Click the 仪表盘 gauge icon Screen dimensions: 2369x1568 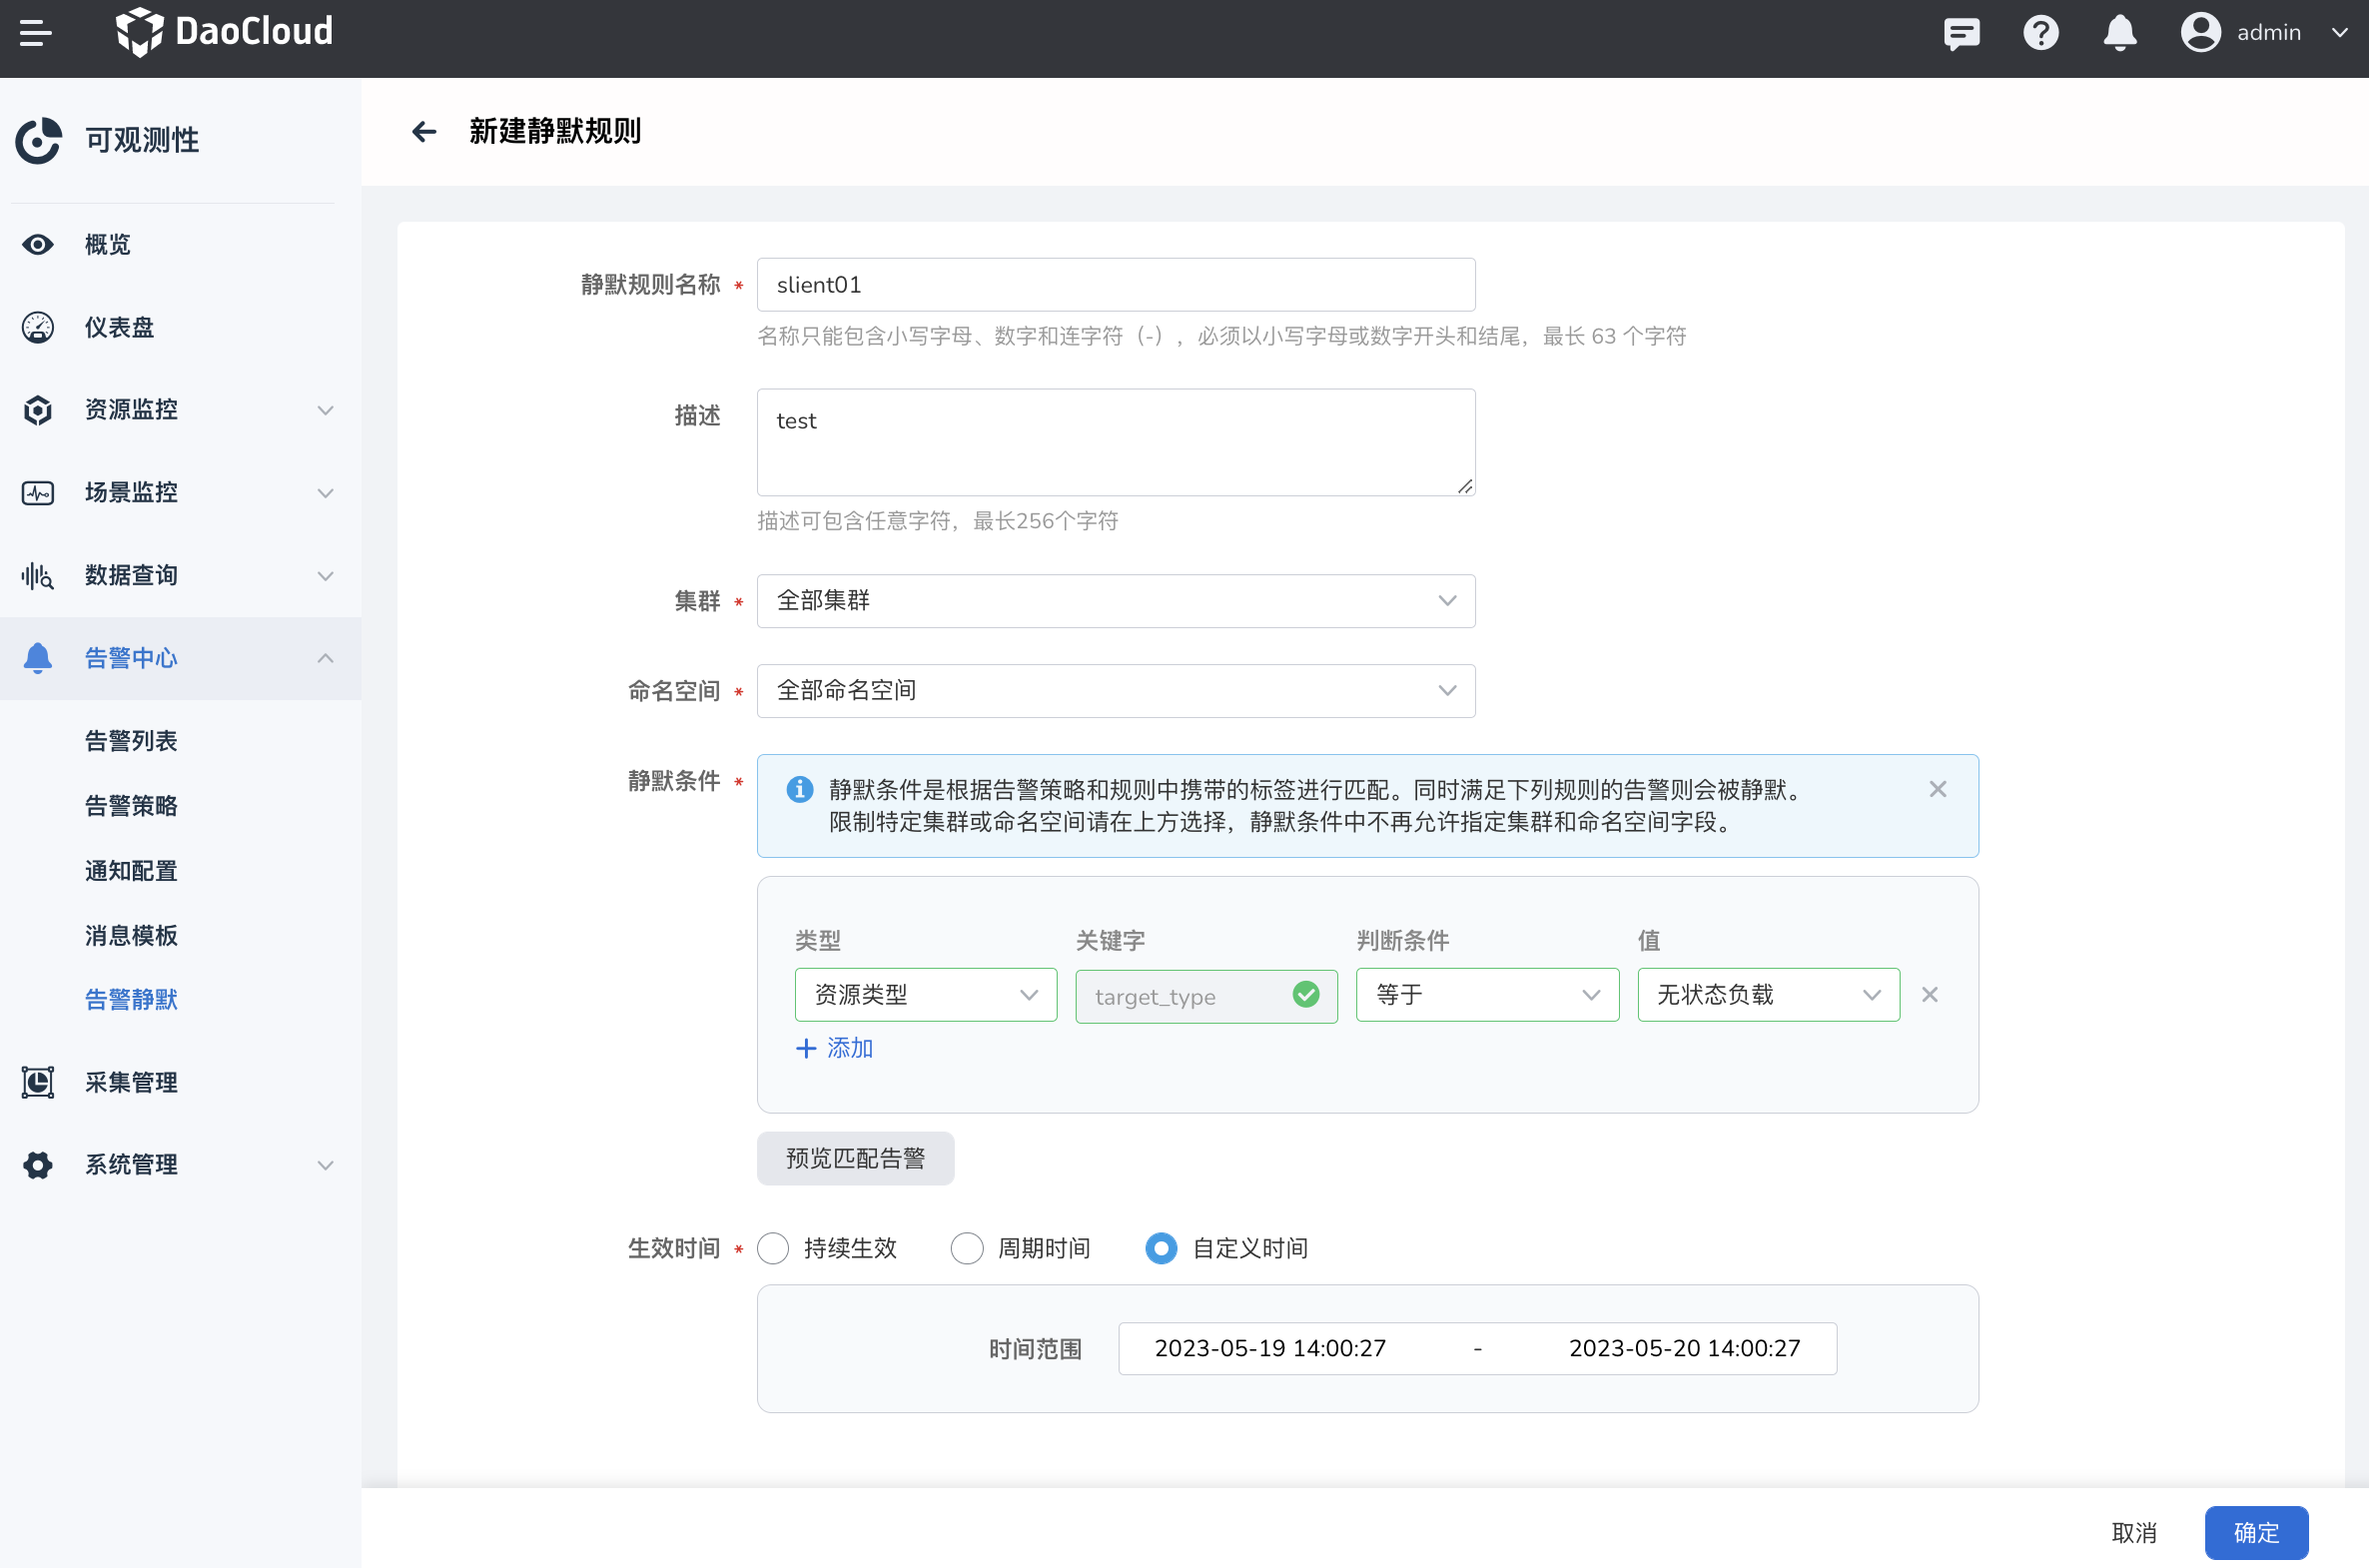(x=38, y=327)
